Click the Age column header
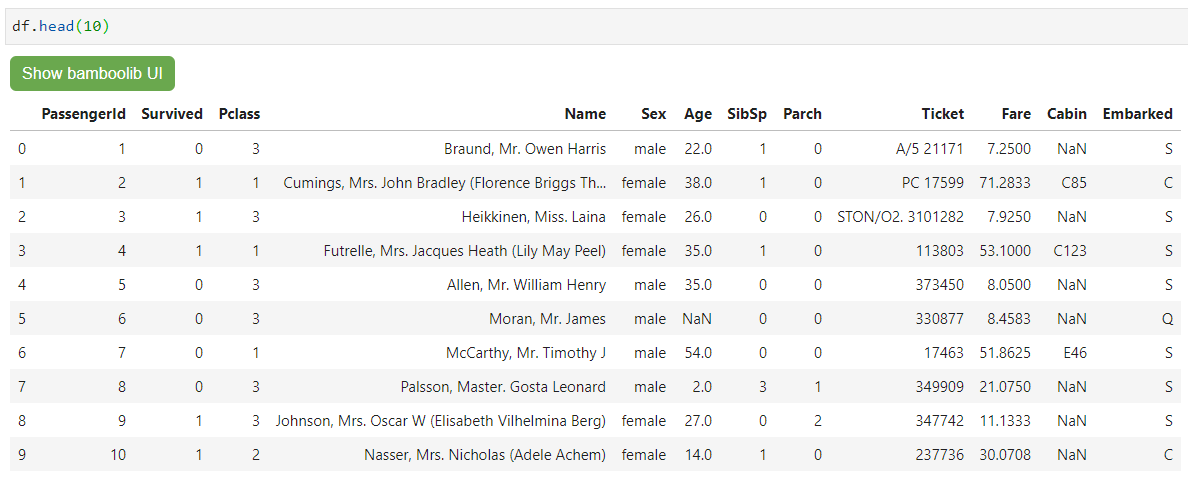 698,114
